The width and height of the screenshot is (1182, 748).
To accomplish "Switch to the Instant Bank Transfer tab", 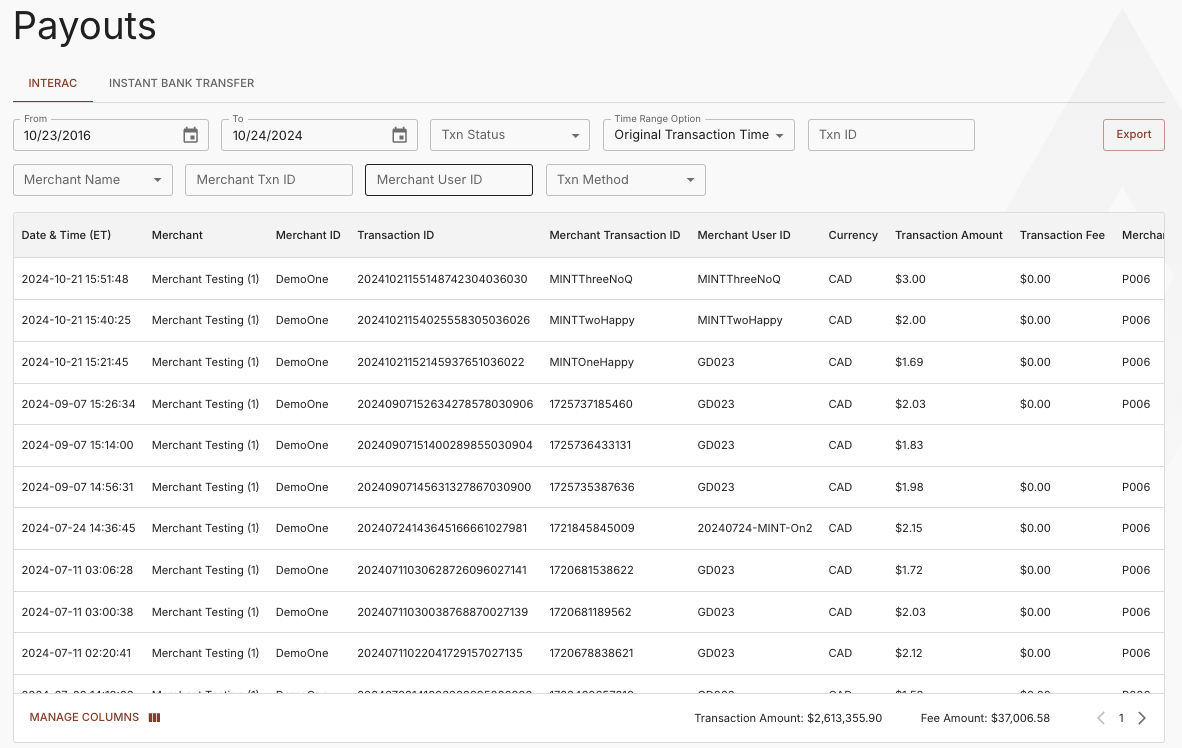I will [x=181, y=83].
